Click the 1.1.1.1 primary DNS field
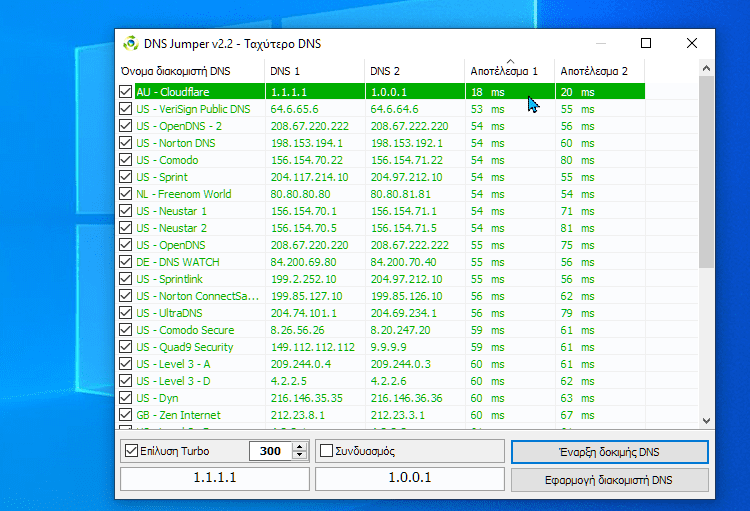 [215, 478]
